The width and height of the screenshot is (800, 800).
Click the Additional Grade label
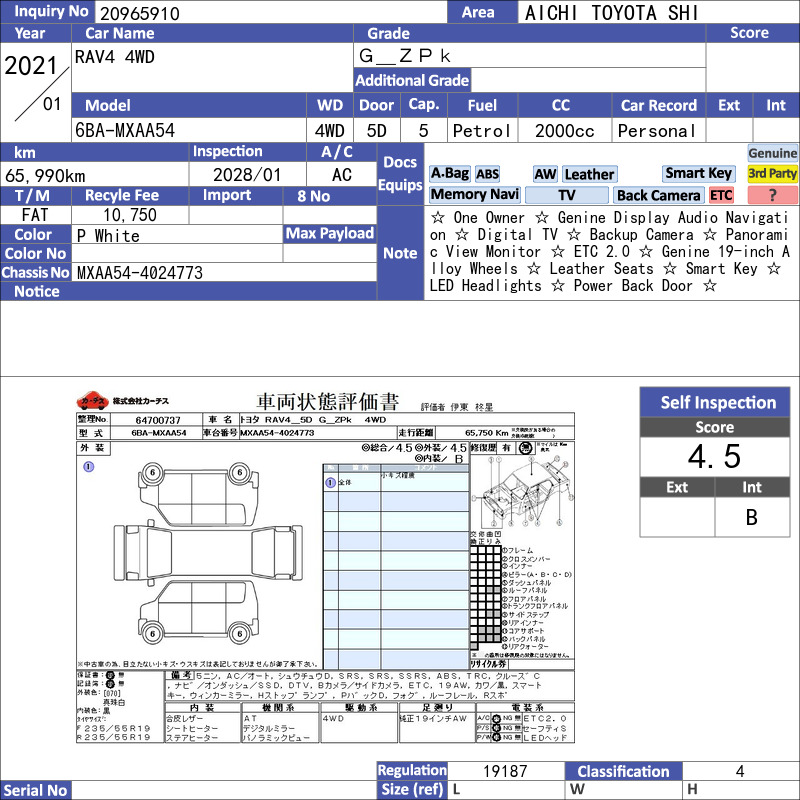tap(412, 80)
